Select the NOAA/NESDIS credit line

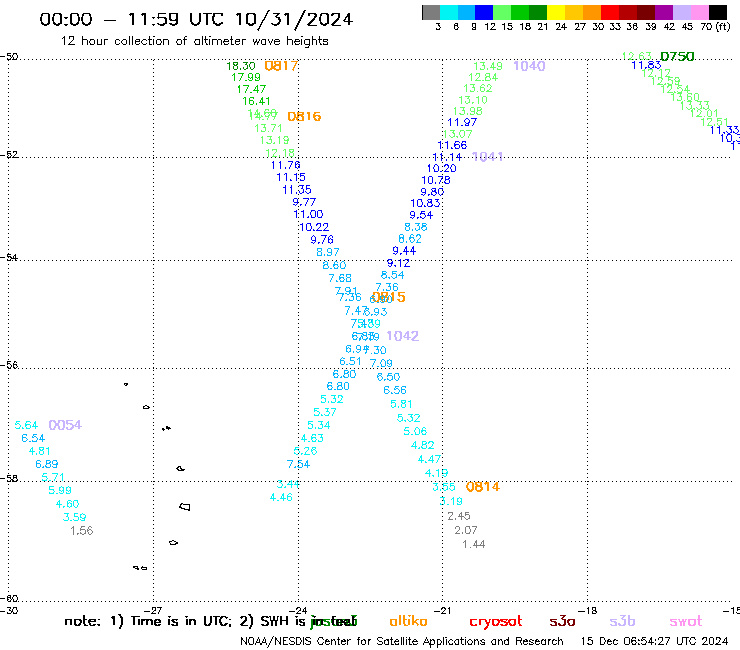[x=402, y=642]
